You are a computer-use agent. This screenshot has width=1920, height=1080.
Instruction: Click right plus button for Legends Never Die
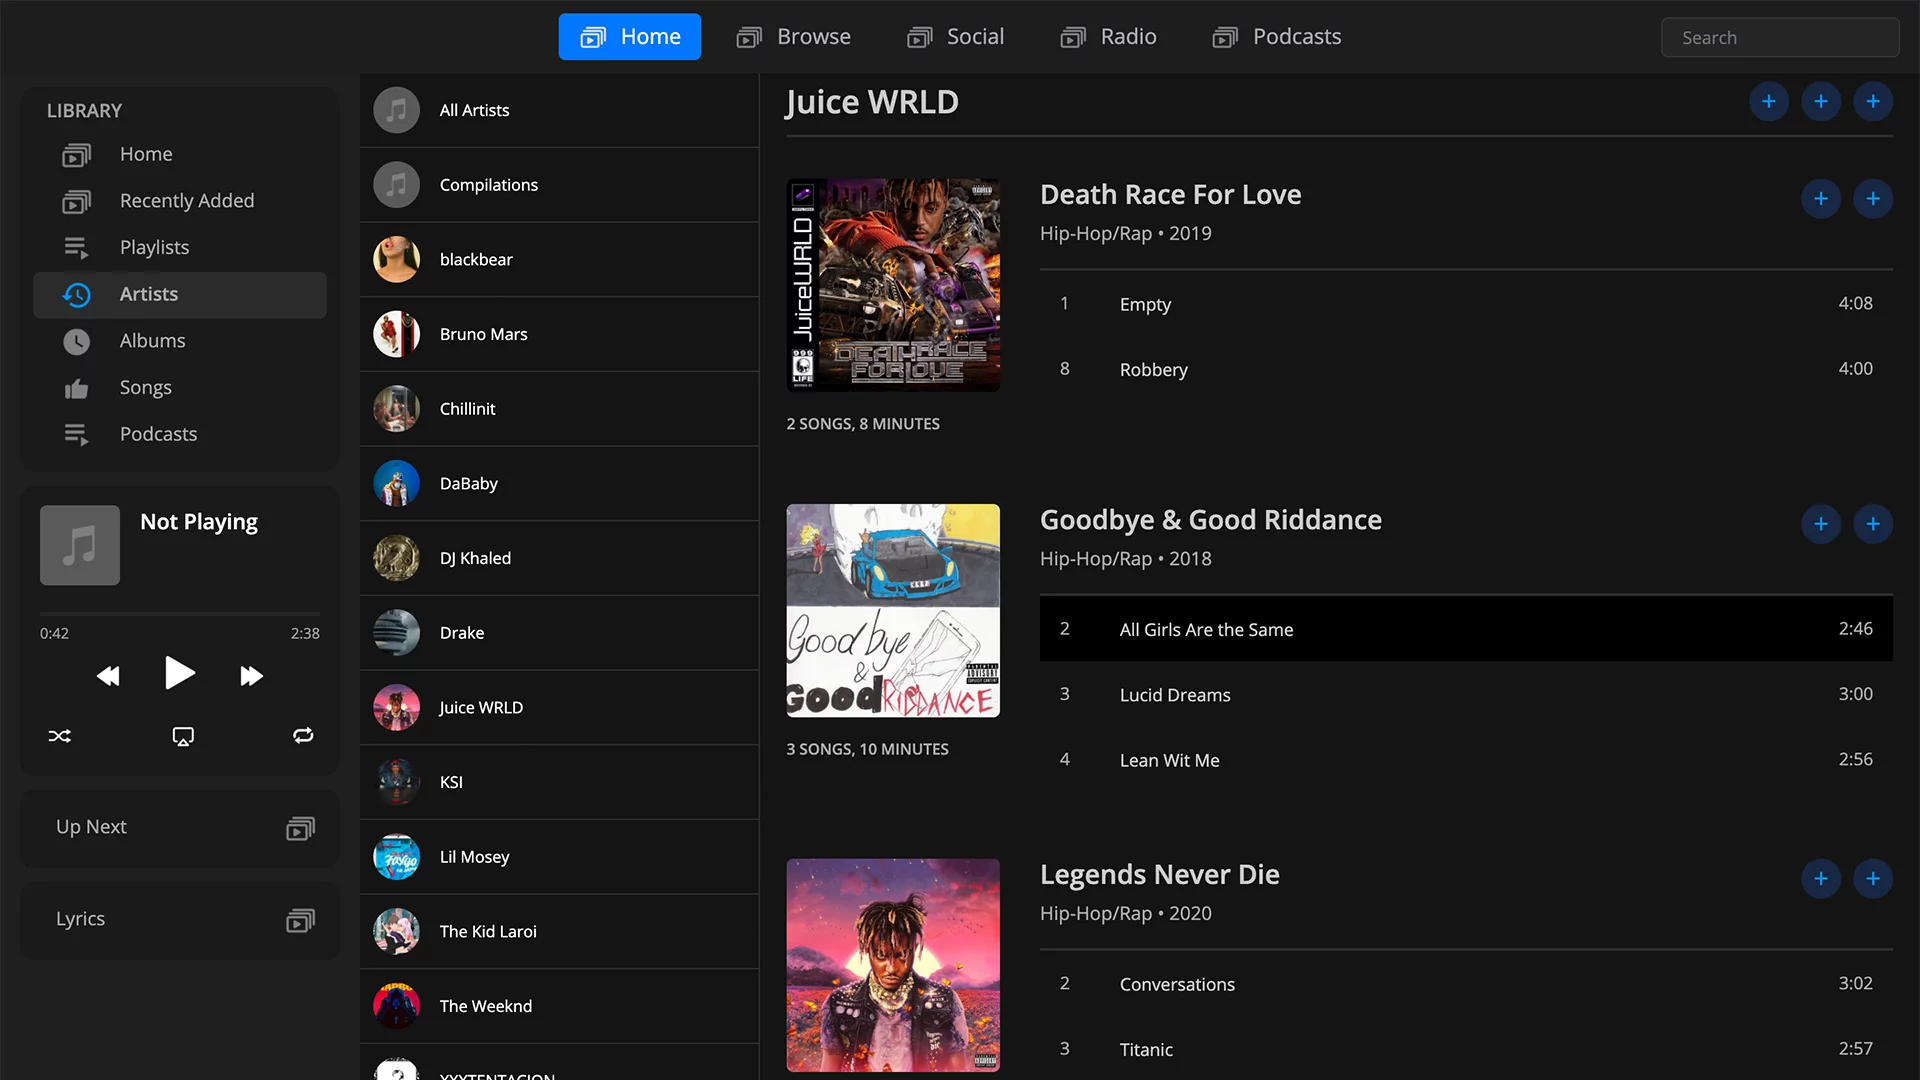tap(1873, 879)
